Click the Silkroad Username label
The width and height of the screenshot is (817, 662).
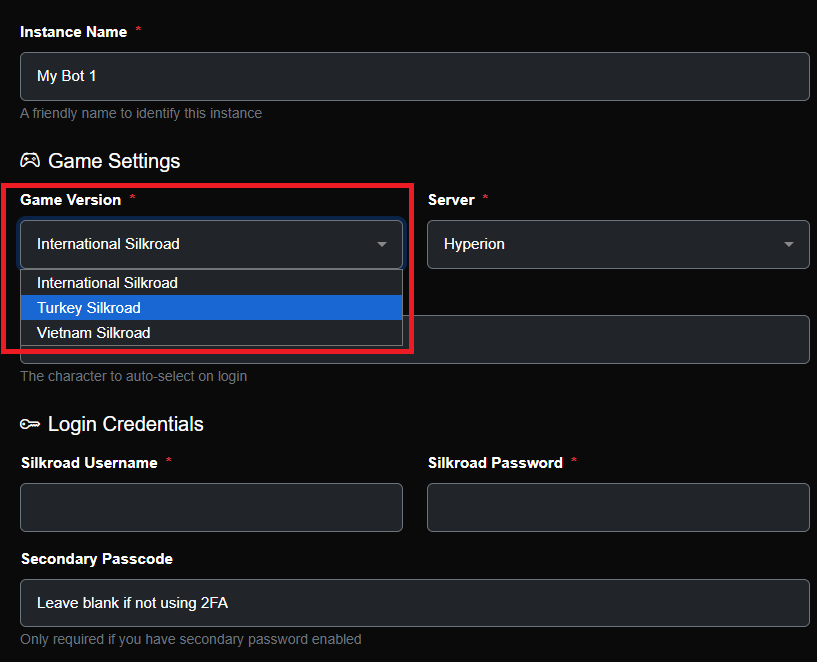coord(89,463)
